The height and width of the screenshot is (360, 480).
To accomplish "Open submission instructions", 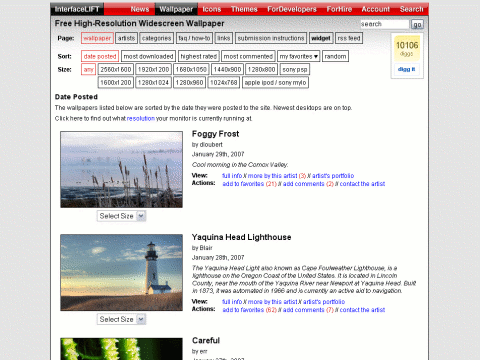I will coord(271,38).
